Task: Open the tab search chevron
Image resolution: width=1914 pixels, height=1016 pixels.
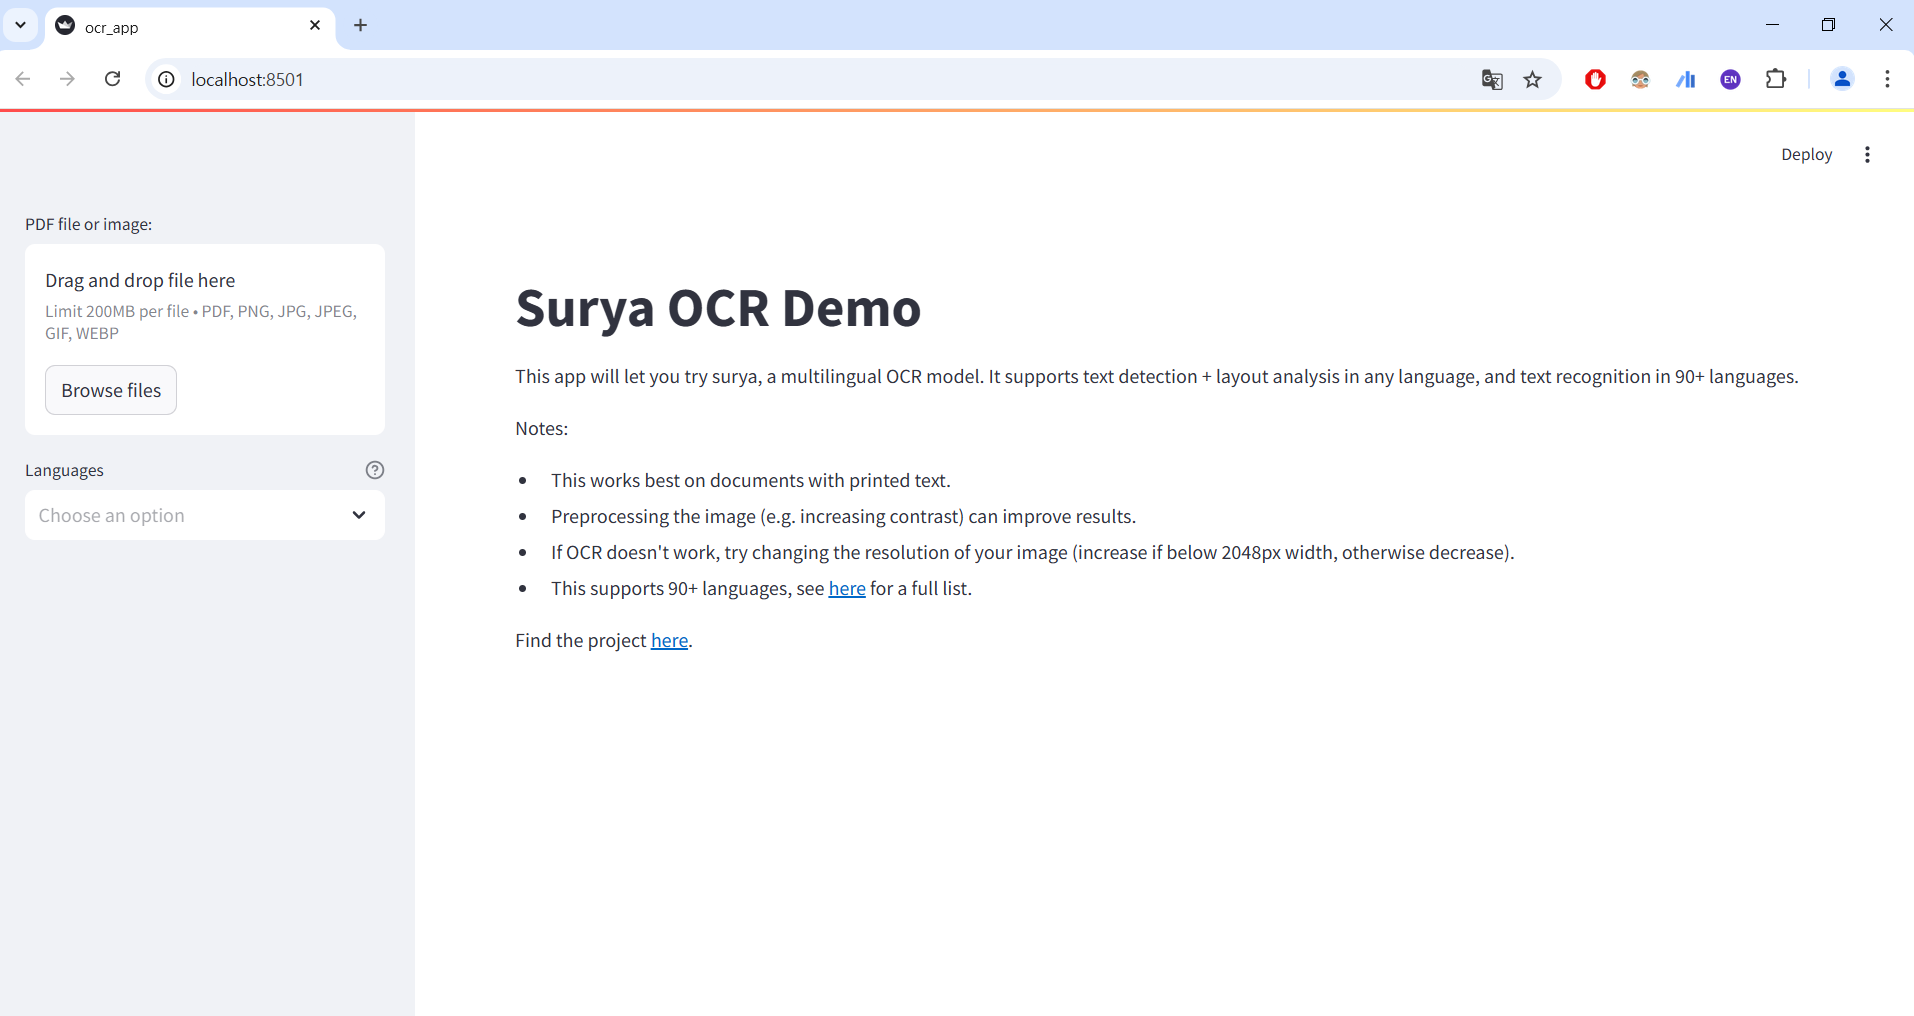Action: coord(20,25)
